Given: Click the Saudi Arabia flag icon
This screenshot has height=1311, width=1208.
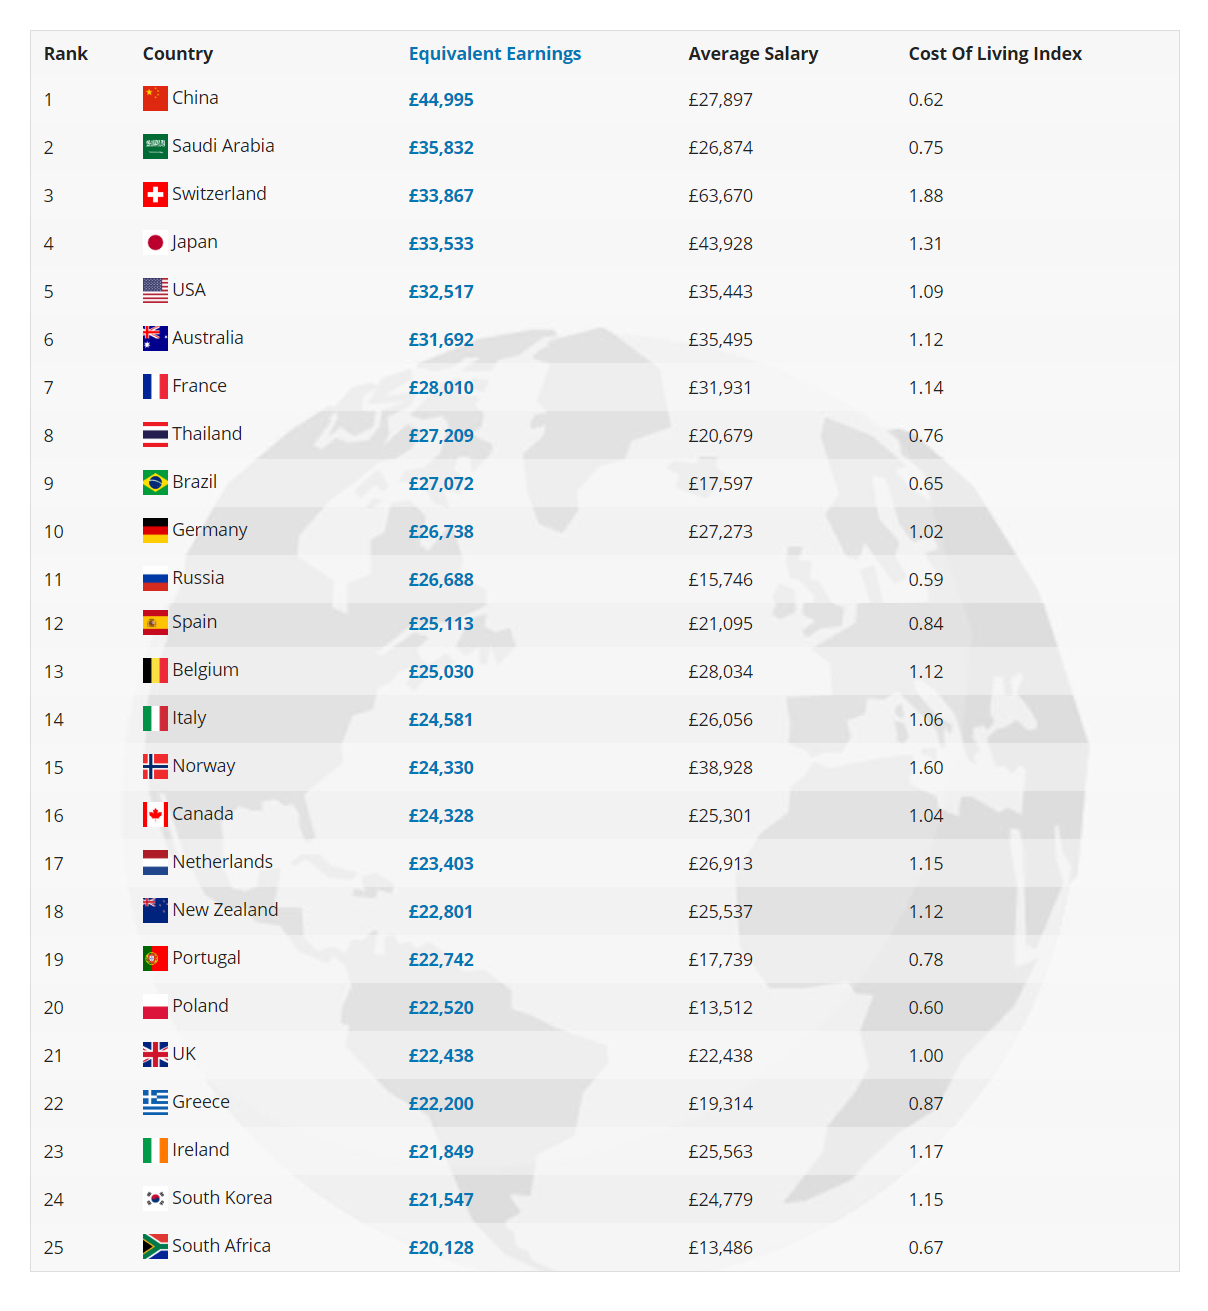Looking at the screenshot, I should pyautogui.click(x=155, y=146).
